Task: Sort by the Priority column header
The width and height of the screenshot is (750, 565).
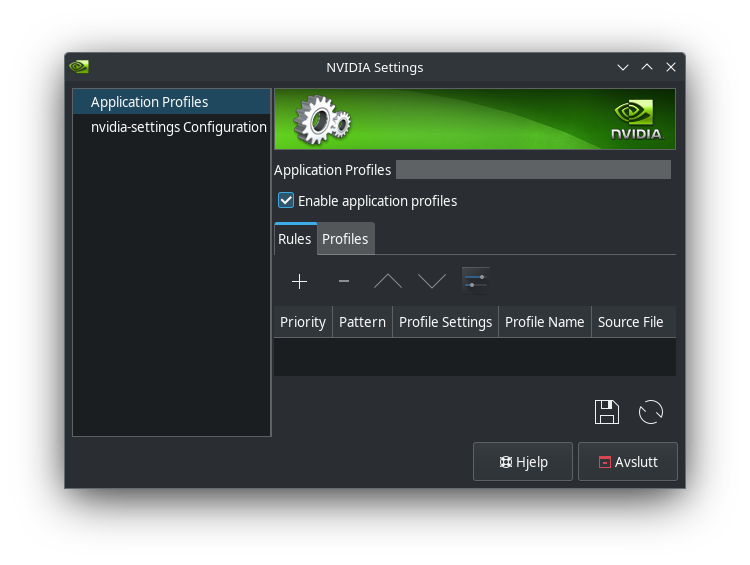Action: 303,322
